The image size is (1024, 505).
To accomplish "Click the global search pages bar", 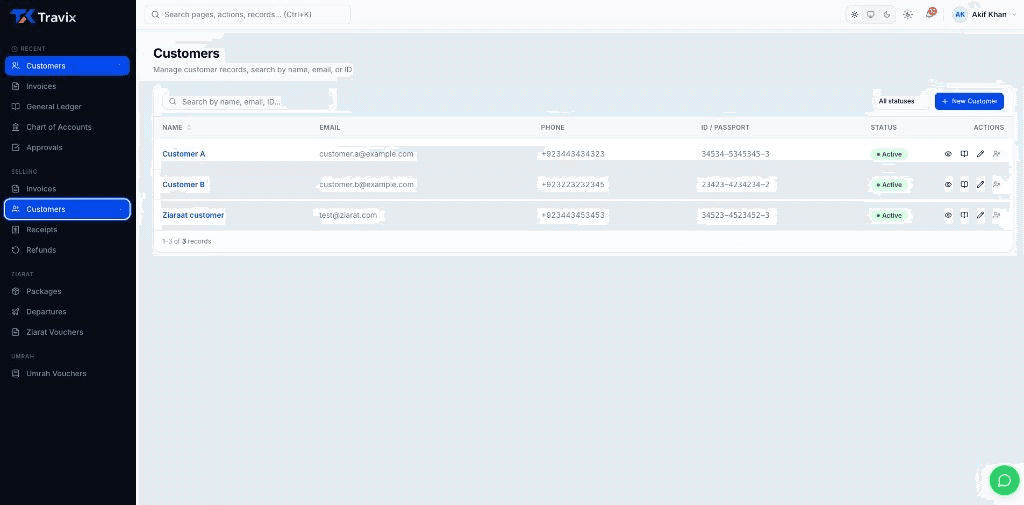I will 248,14.
